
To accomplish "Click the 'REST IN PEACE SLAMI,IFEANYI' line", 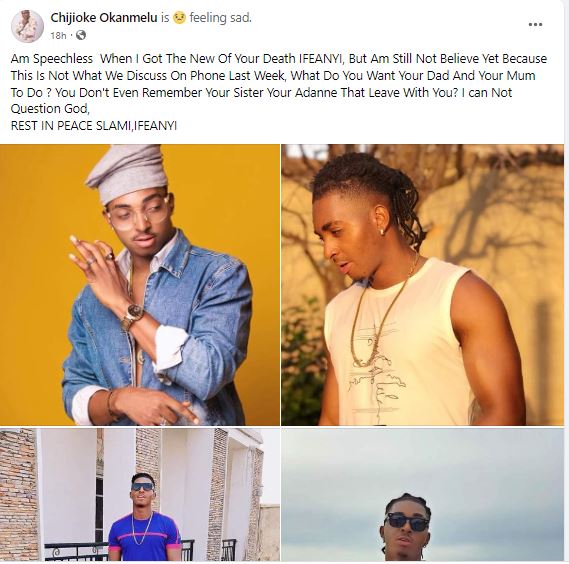I will pos(94,126).
